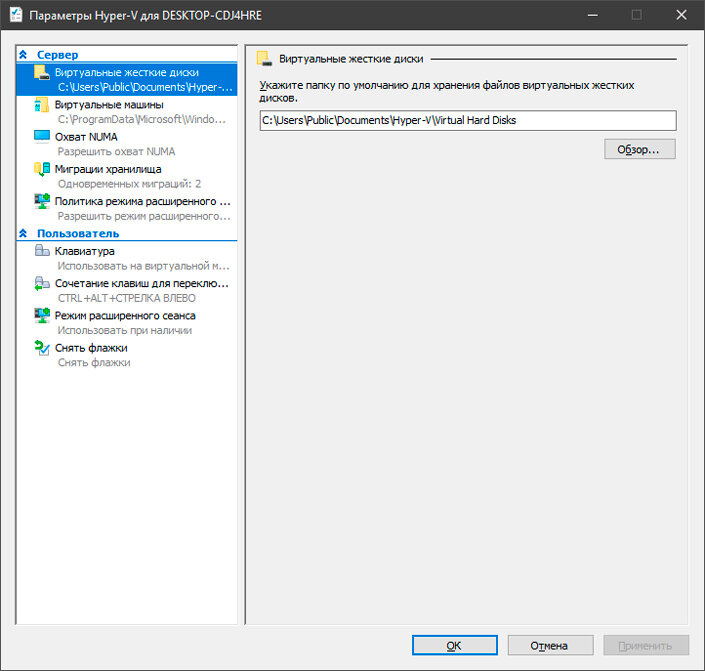Click the Миграции хранилища icon
Screen dimensions: 705x671
coord(42,169)
